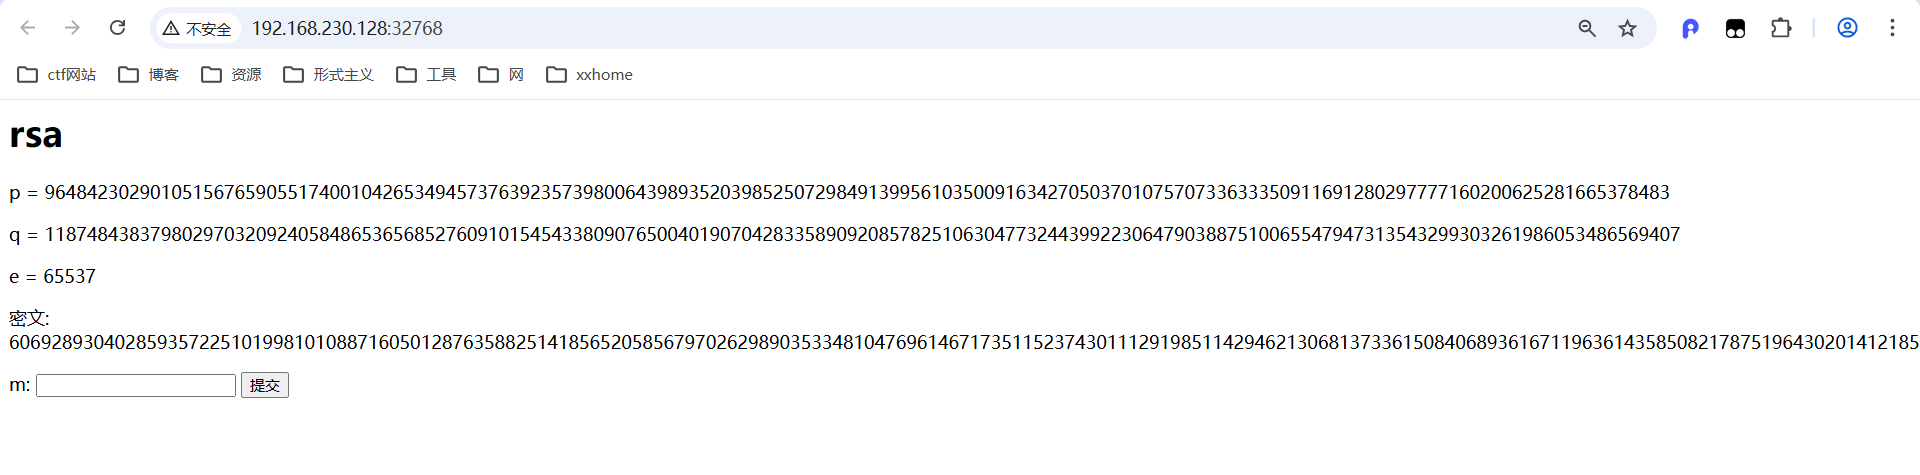
Task: Expand the 资源 bookmark folder
Action: pos(231,75)
